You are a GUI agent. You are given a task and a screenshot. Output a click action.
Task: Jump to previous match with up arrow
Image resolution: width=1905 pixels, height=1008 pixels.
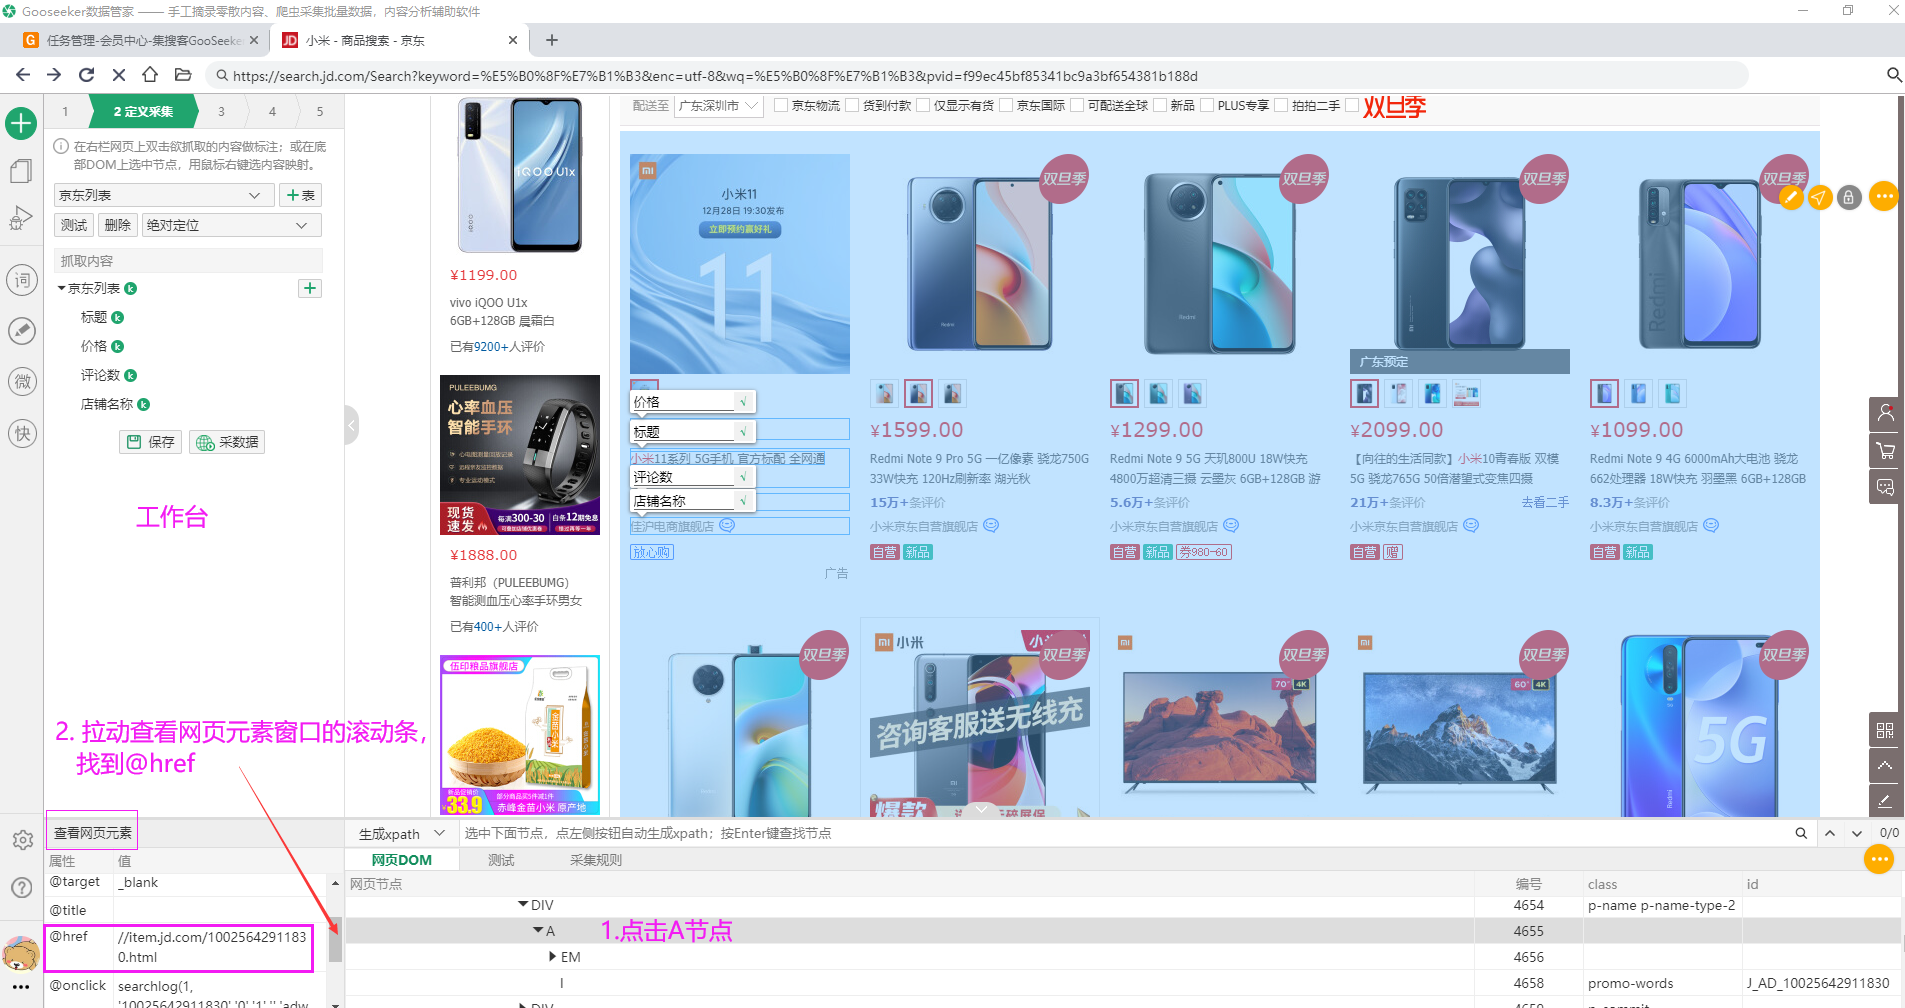point(1830,833)
